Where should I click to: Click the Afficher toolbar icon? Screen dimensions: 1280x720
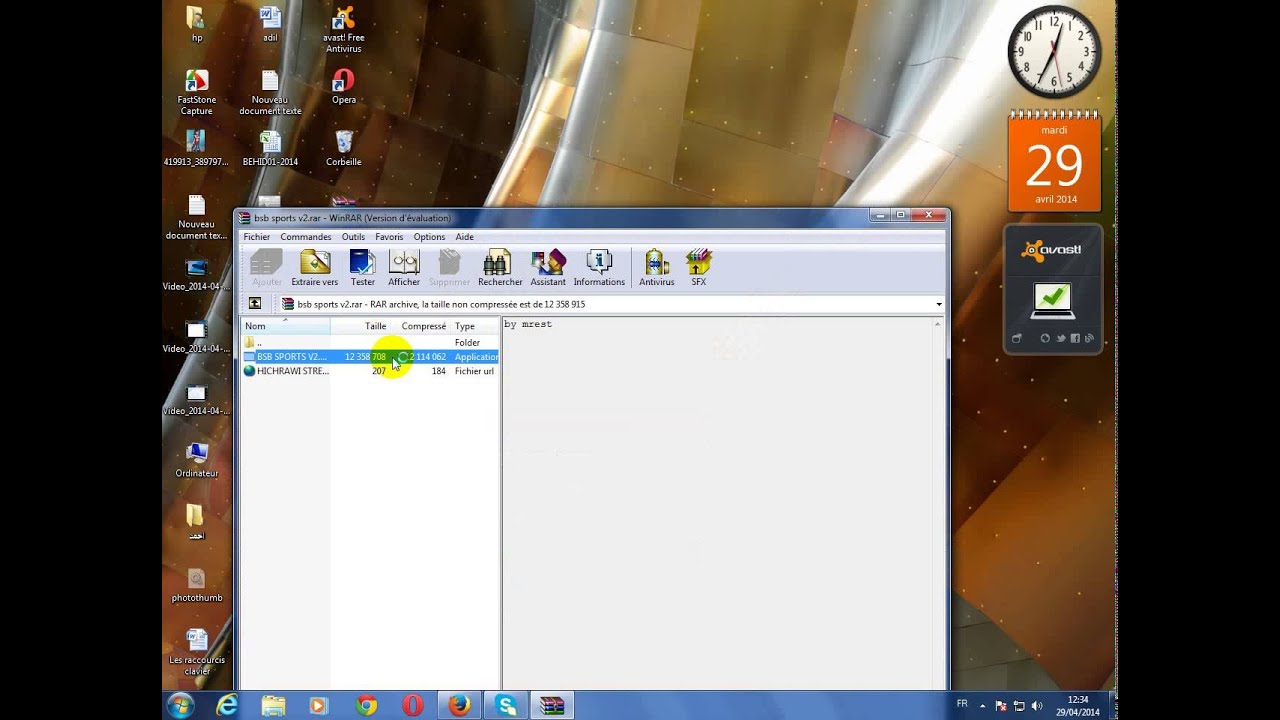pyautogui.click(x=404, y=268)
